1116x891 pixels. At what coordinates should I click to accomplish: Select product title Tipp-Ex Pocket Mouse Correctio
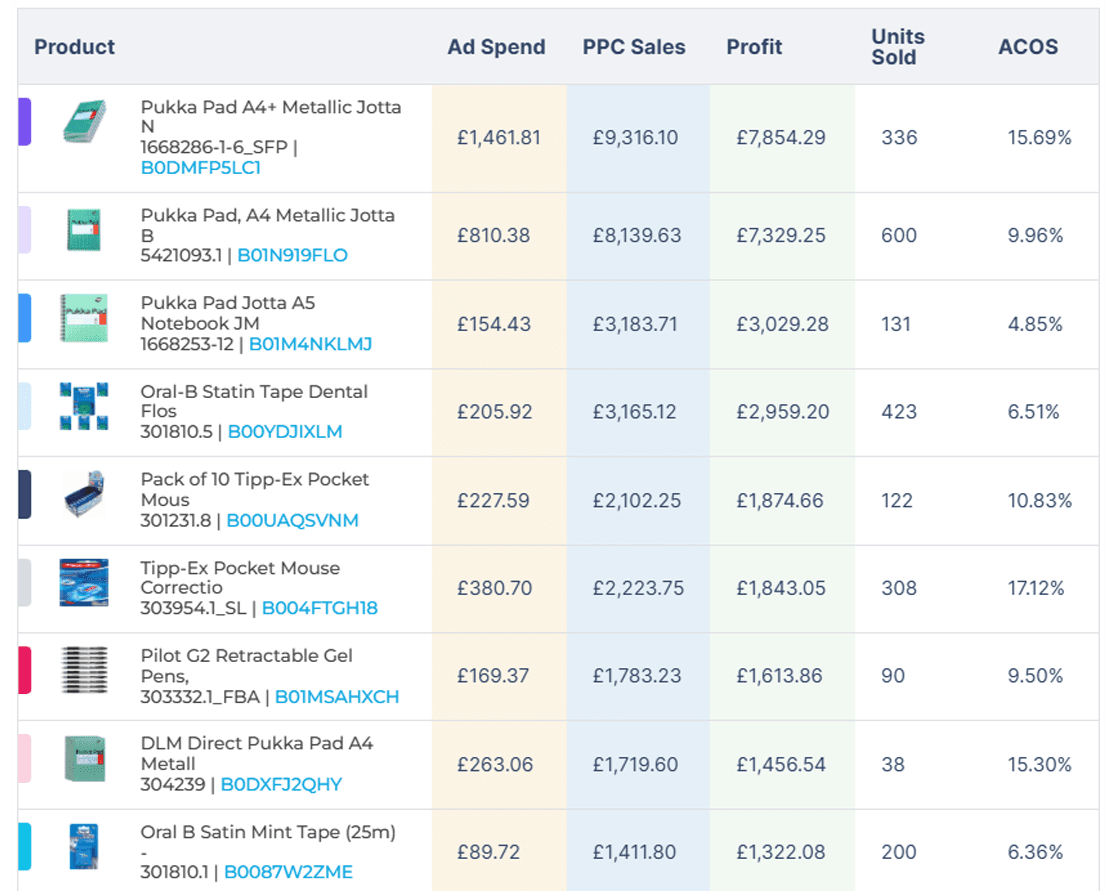(240, 577)
